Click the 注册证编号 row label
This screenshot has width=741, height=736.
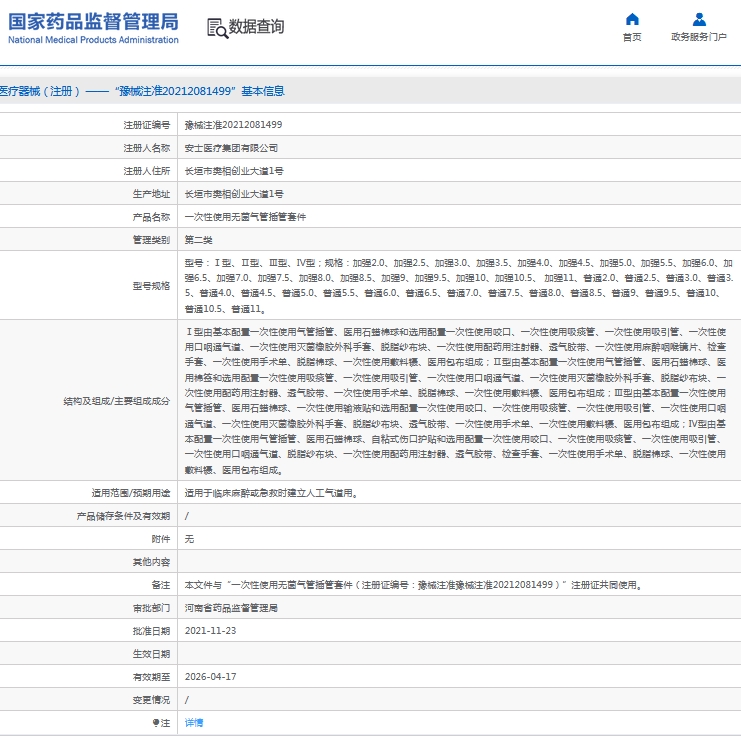(146, 125)
